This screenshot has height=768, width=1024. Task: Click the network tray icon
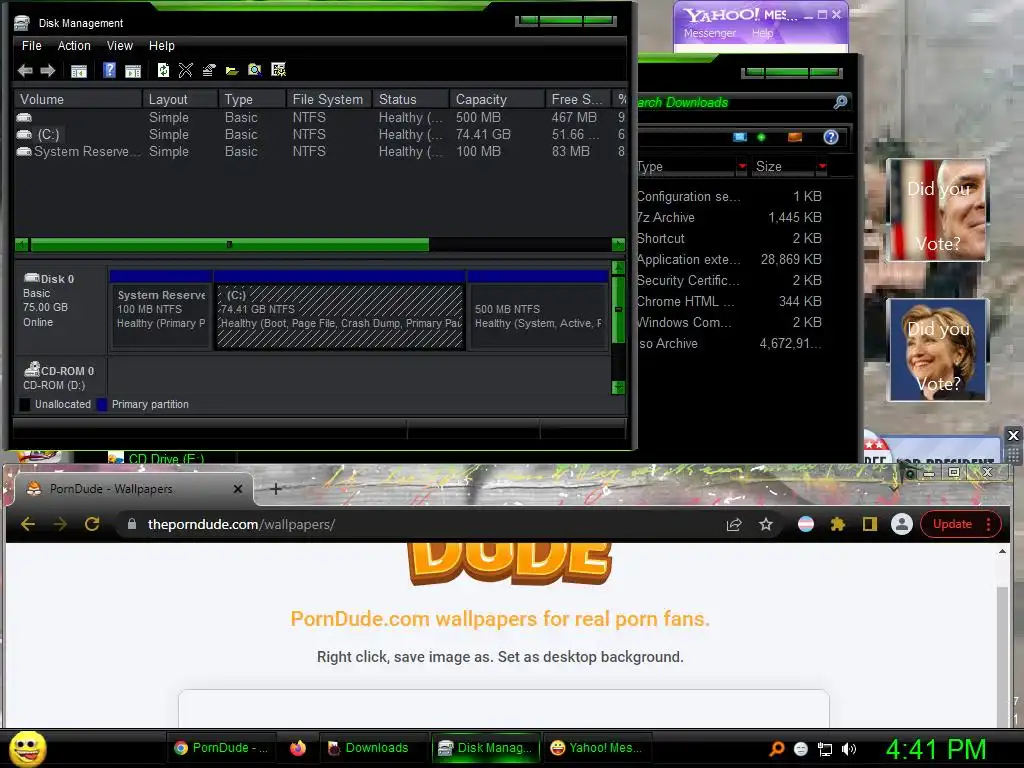click(825, 749)
